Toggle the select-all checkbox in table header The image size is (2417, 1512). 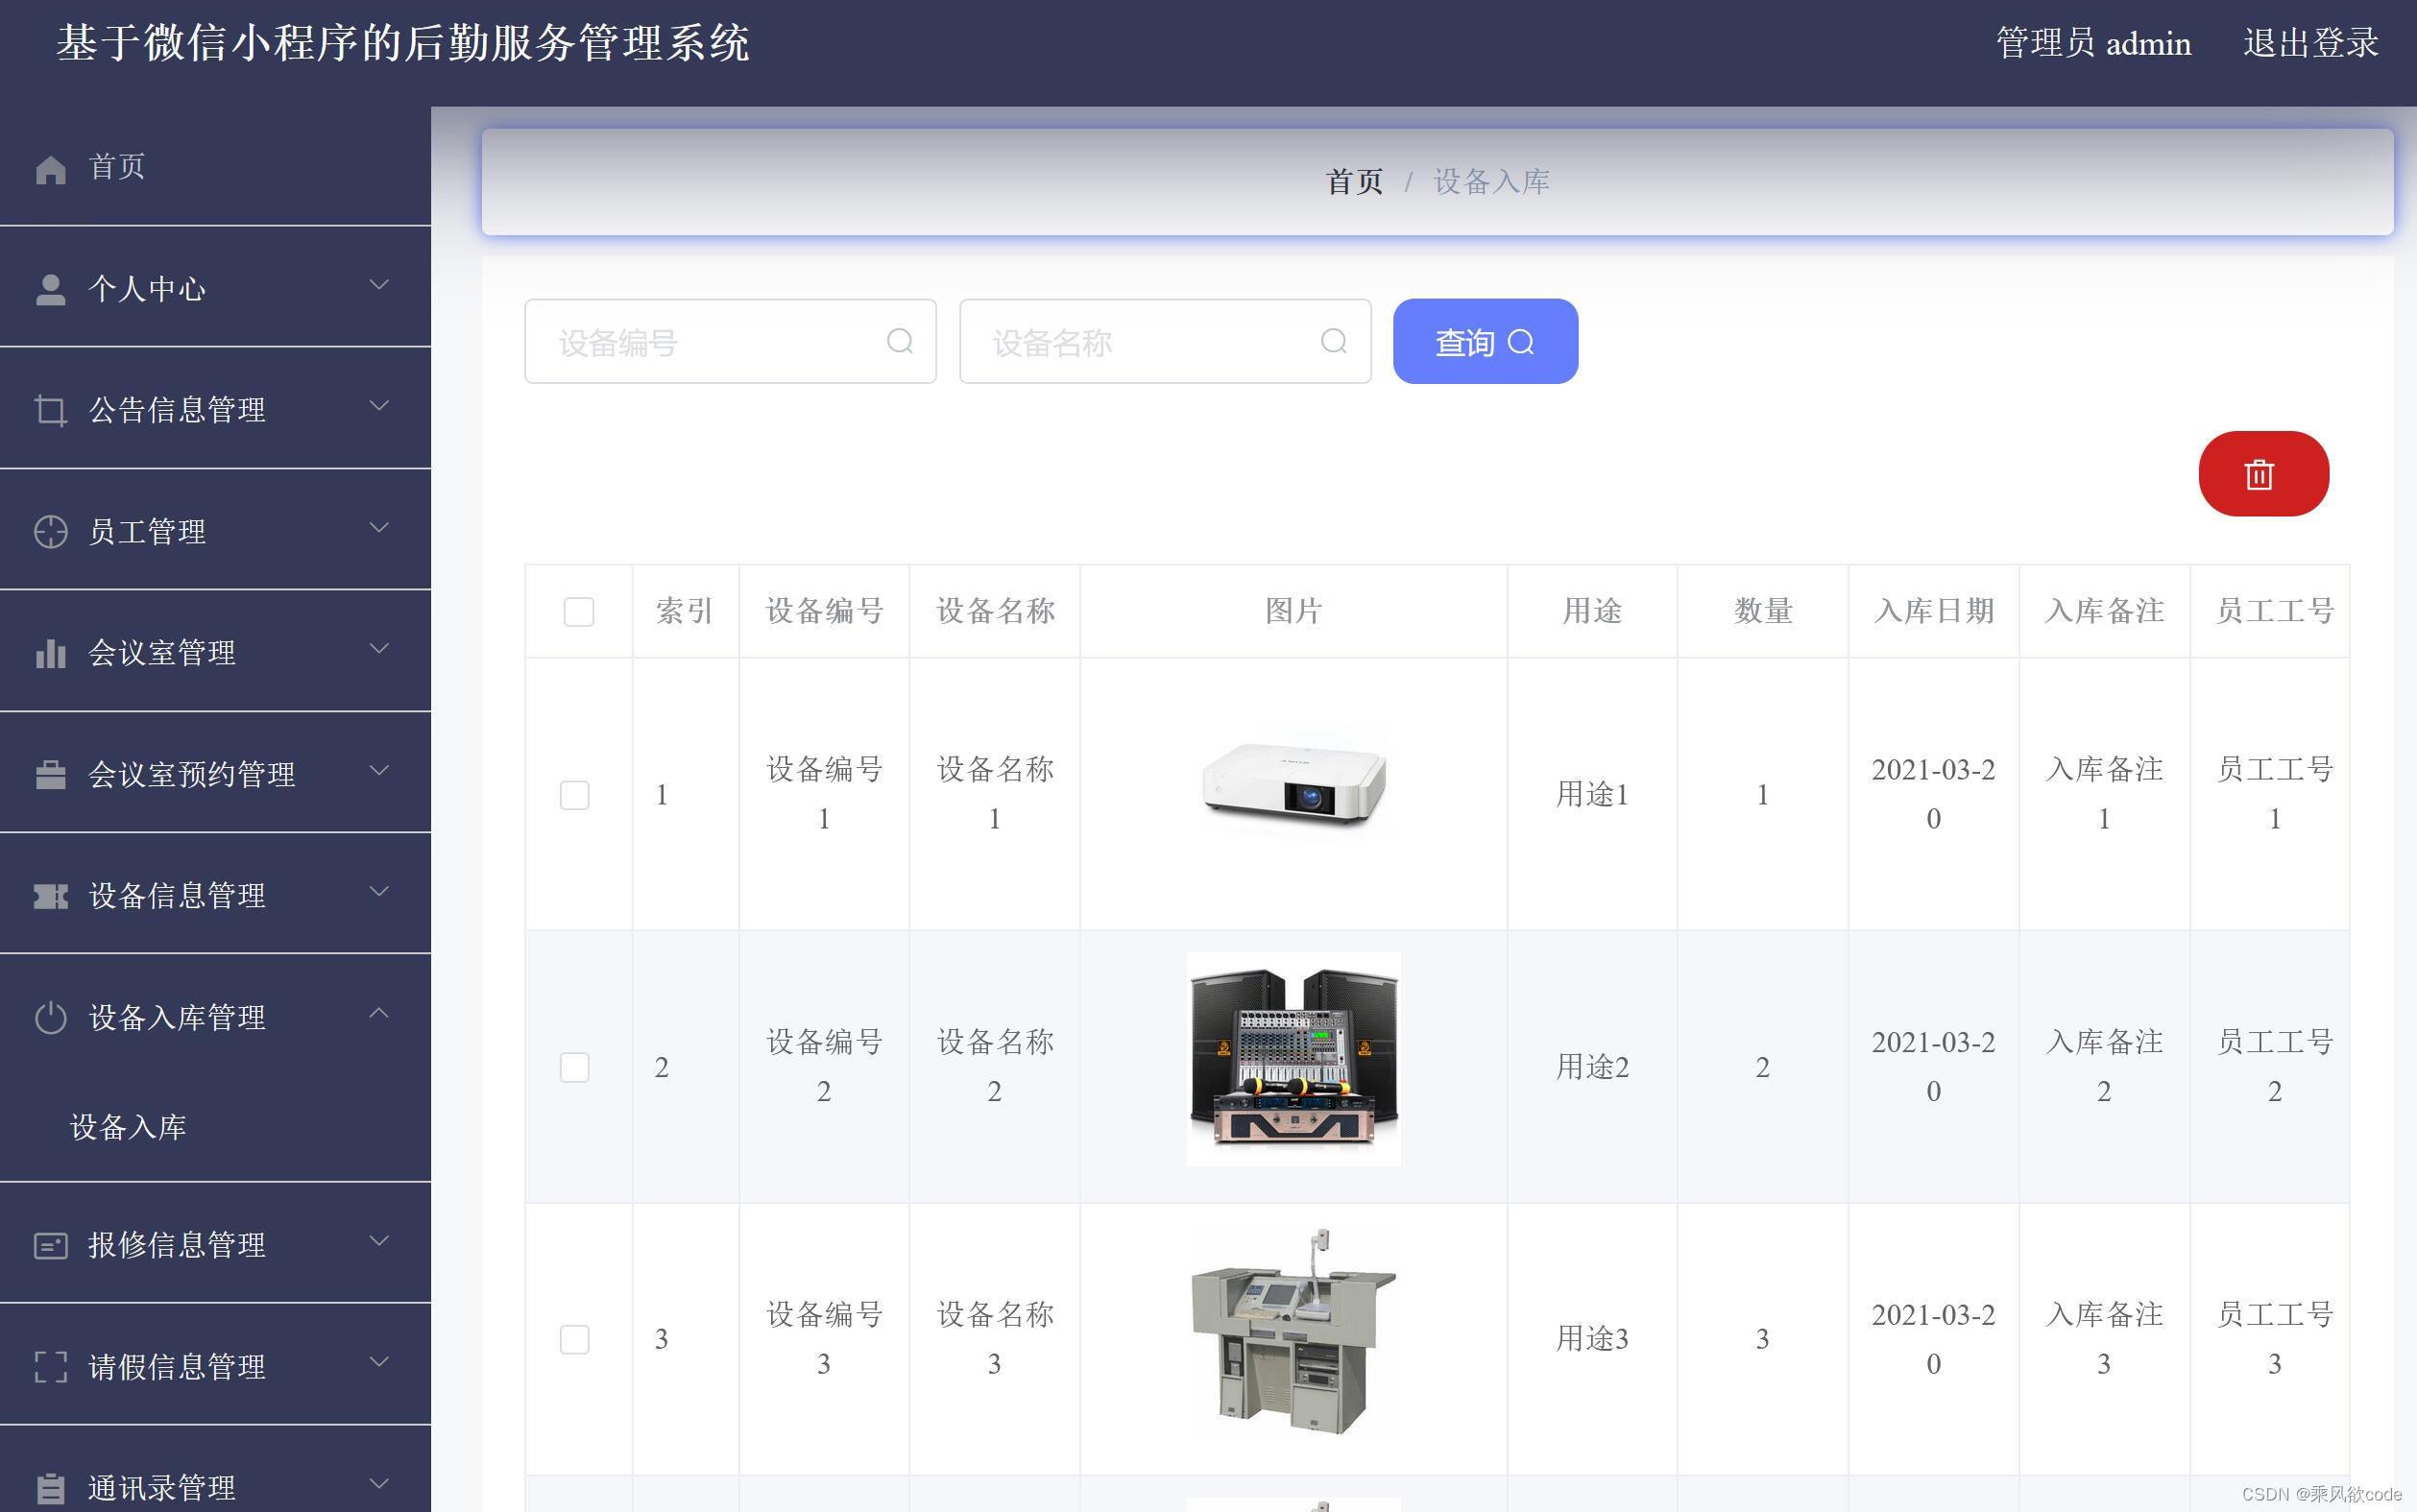[578, 611]
